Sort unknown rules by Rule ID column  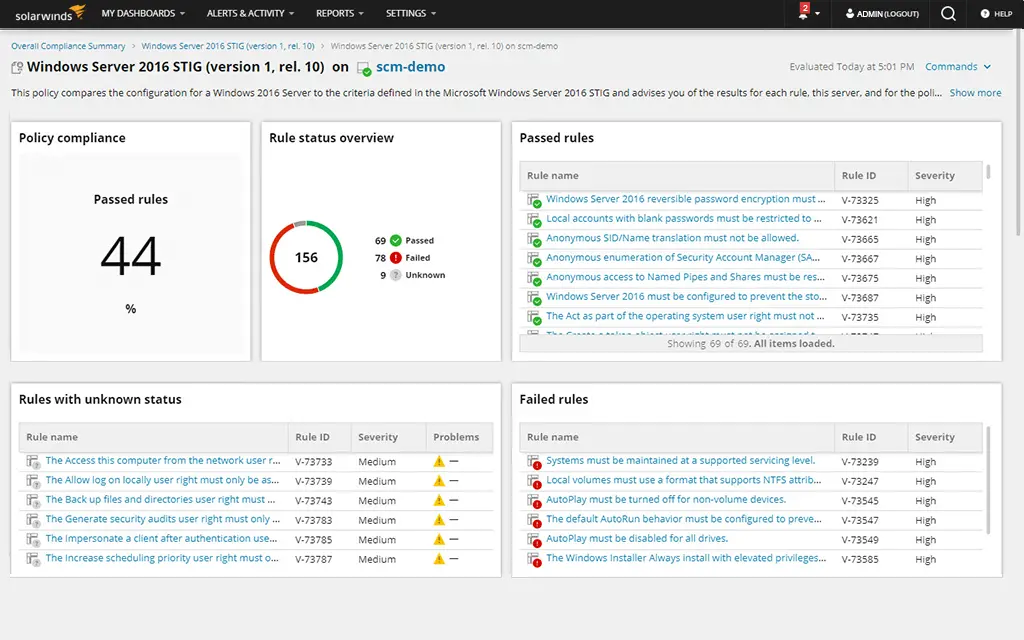[x=319, y=437]
